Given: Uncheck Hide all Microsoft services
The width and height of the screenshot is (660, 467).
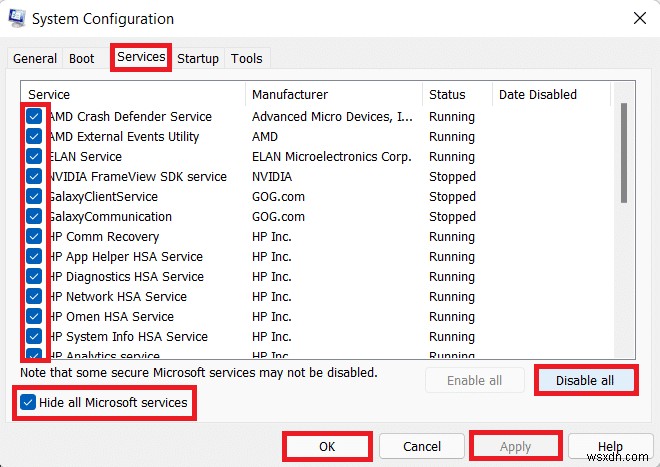Looking at the screenshot, I should pyautogui.click(x=28, y=402).
